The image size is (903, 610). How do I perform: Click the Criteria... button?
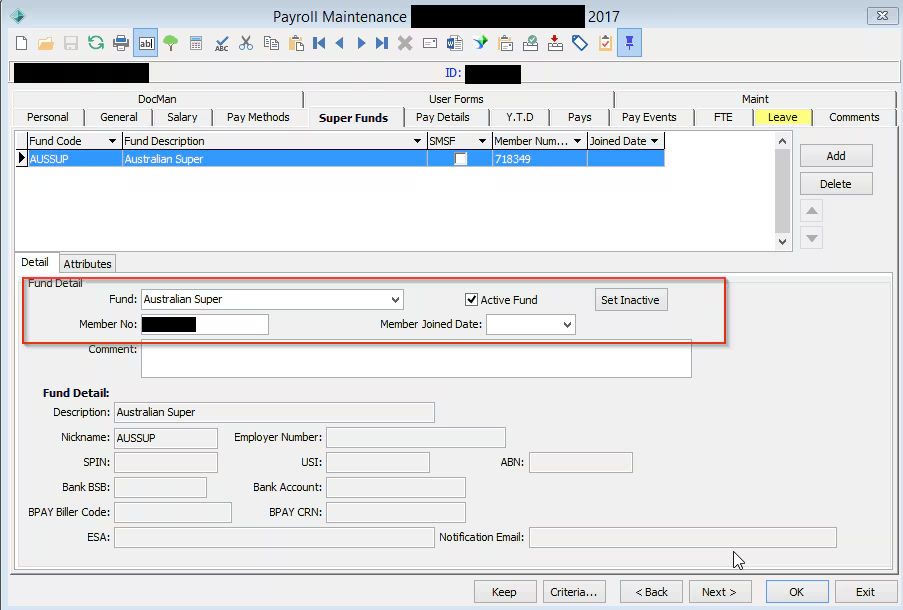coord(574,592)
